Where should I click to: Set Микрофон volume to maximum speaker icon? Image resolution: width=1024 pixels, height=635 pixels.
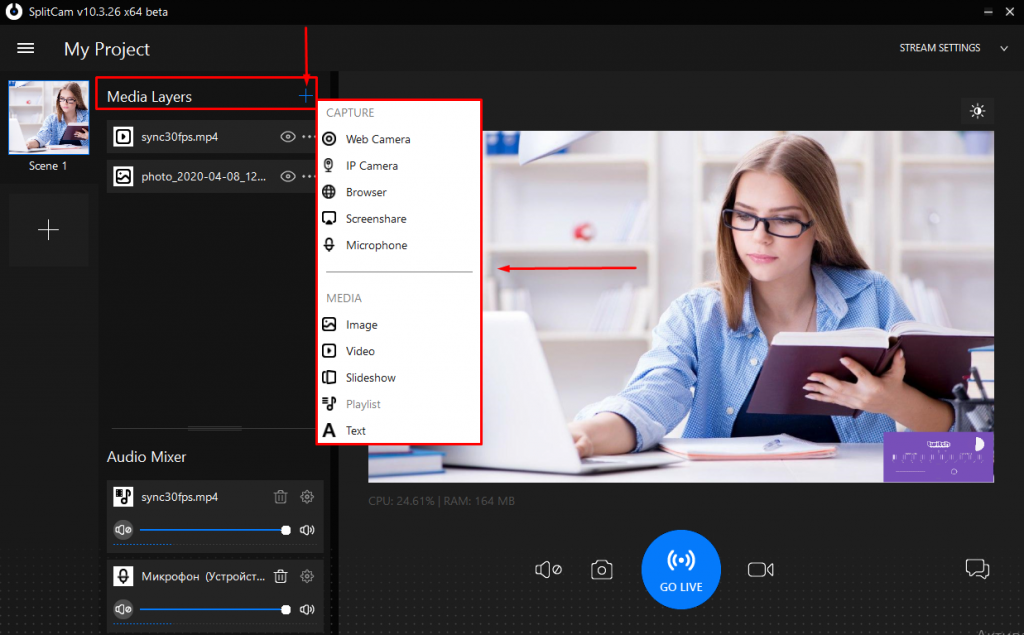pyautogui.click(x=307, y=610)
